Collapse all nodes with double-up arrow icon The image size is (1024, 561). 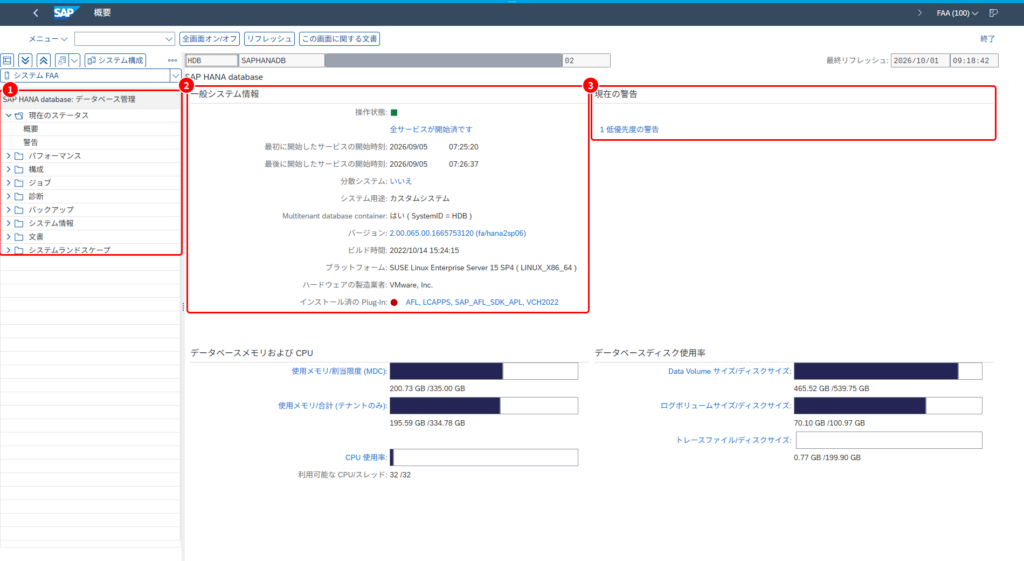coord(43,60)
